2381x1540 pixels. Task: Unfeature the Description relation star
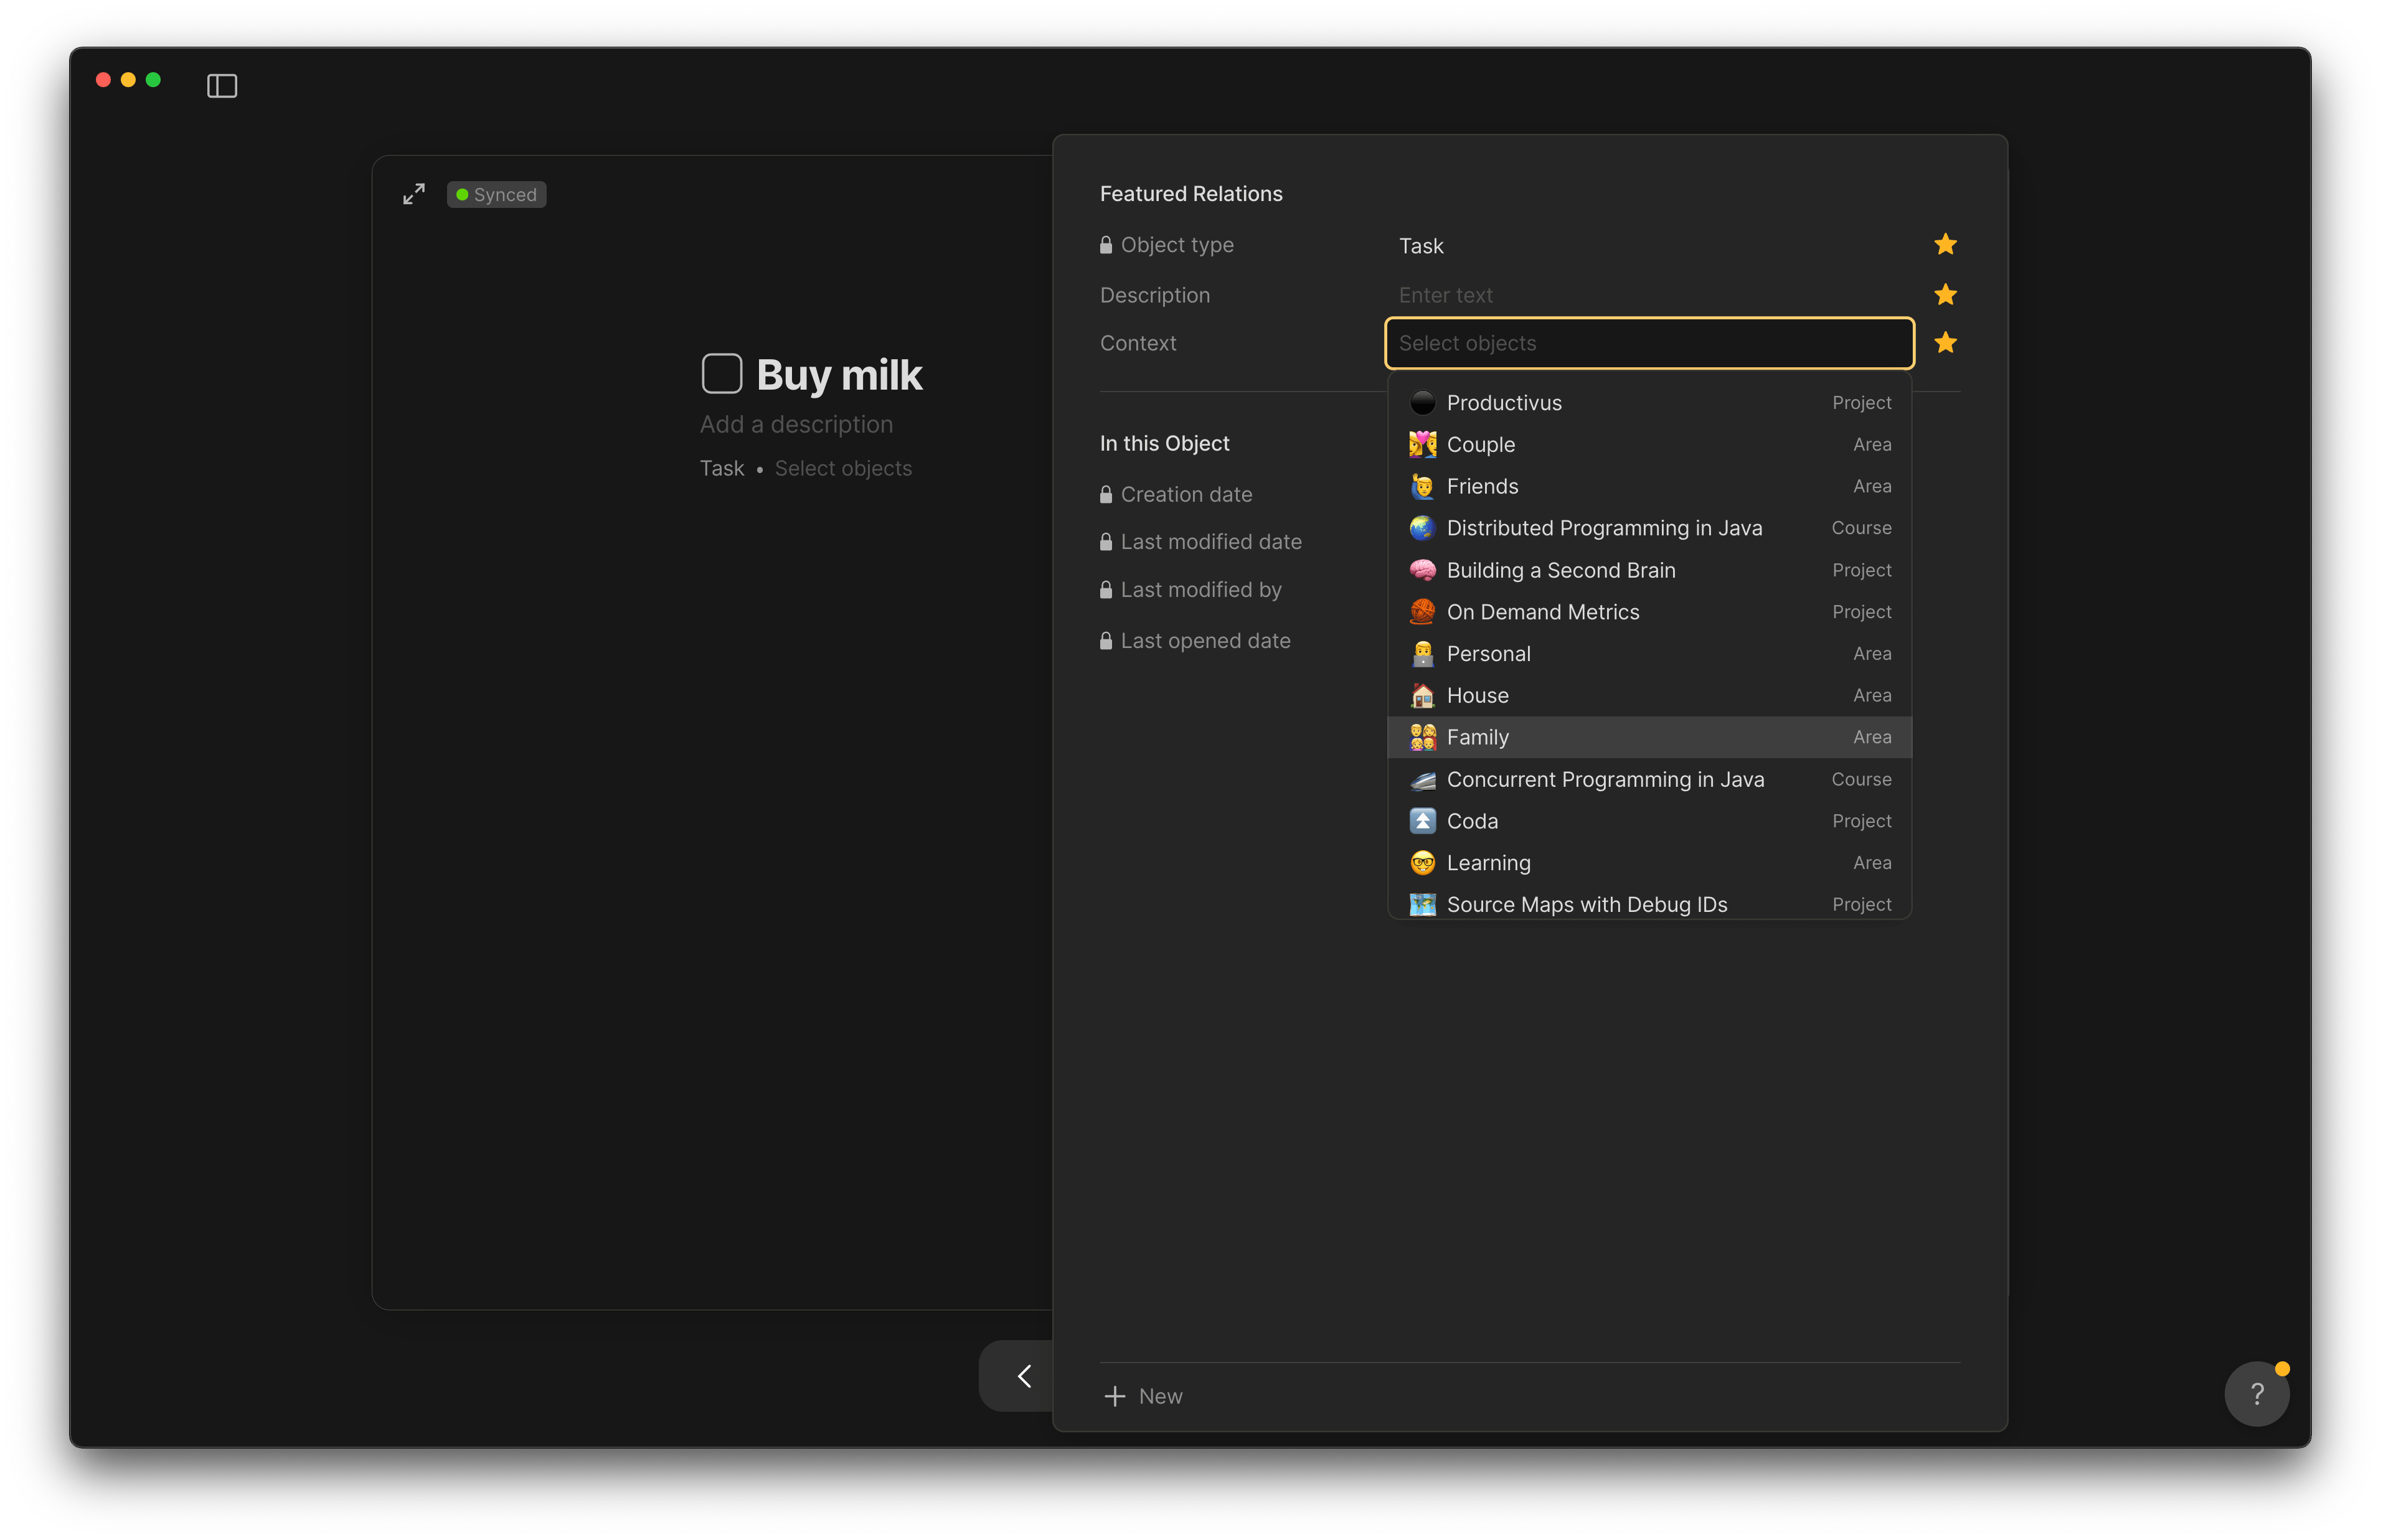tap(1945, 295)
